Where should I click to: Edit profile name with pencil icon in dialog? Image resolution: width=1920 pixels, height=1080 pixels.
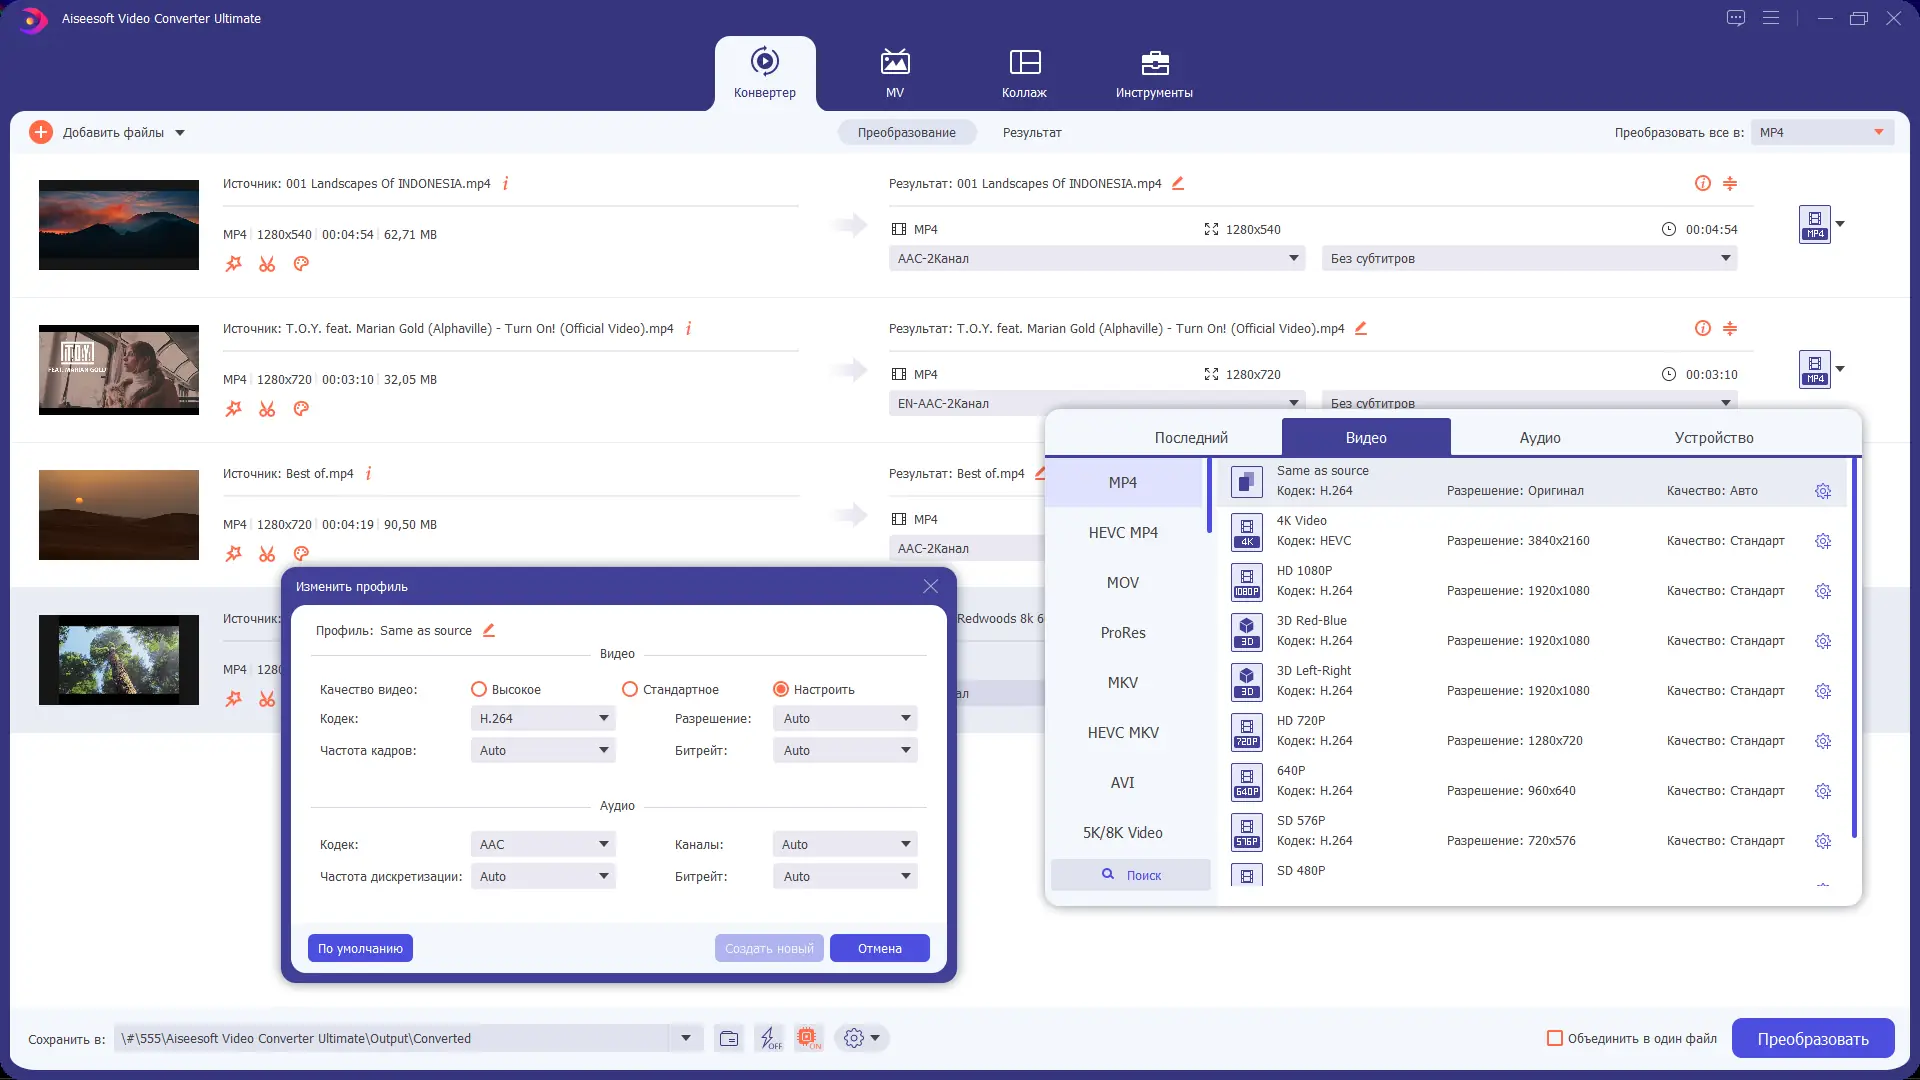point(489,631)
